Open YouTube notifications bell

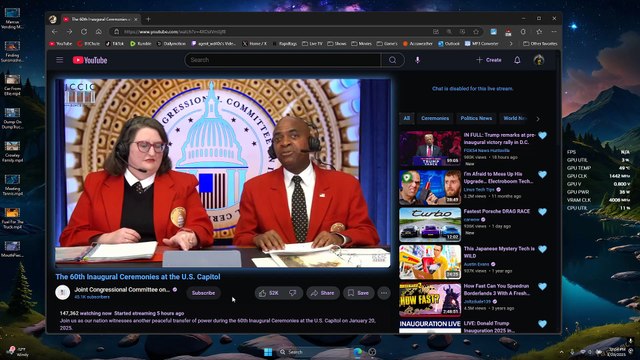point(517,60)
